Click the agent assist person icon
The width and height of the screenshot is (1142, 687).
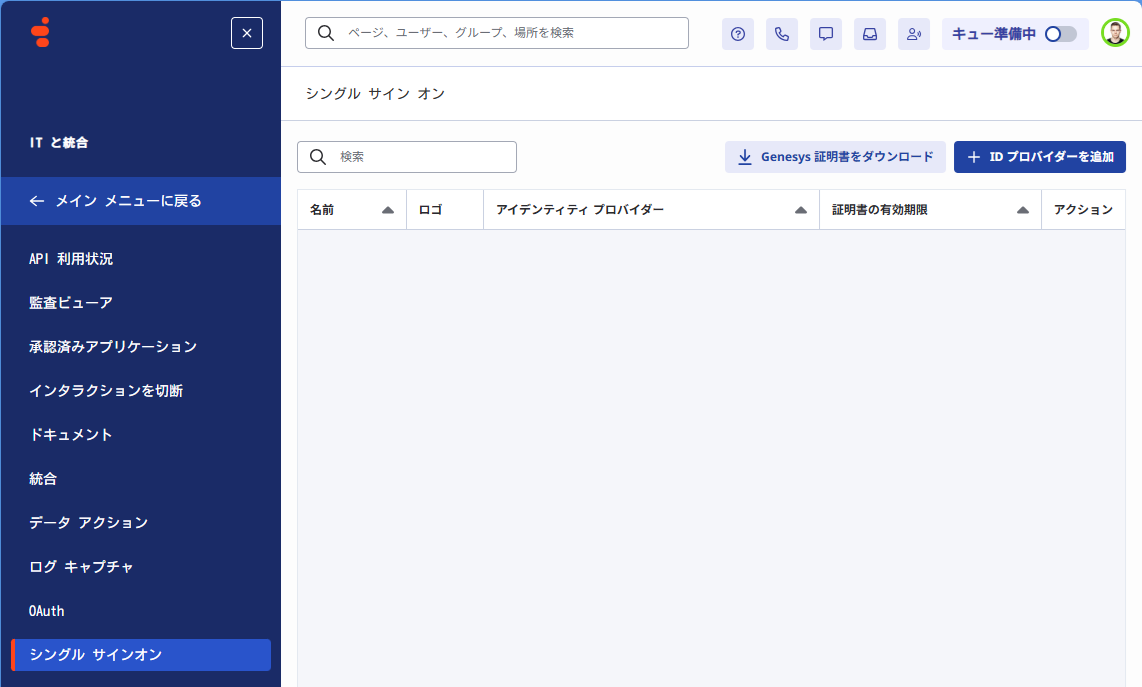pyautogui.click(x=914, y=34)
